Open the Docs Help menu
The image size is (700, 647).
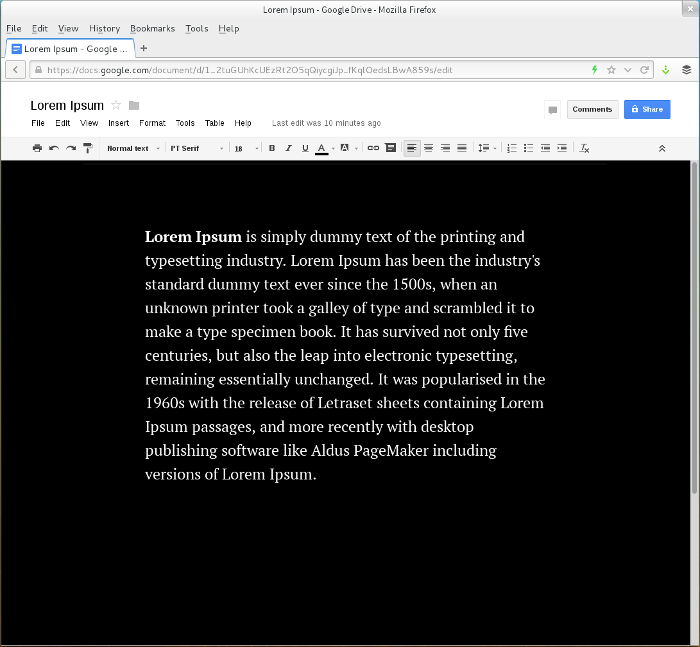pyautogui.click(x=243, y=123)
